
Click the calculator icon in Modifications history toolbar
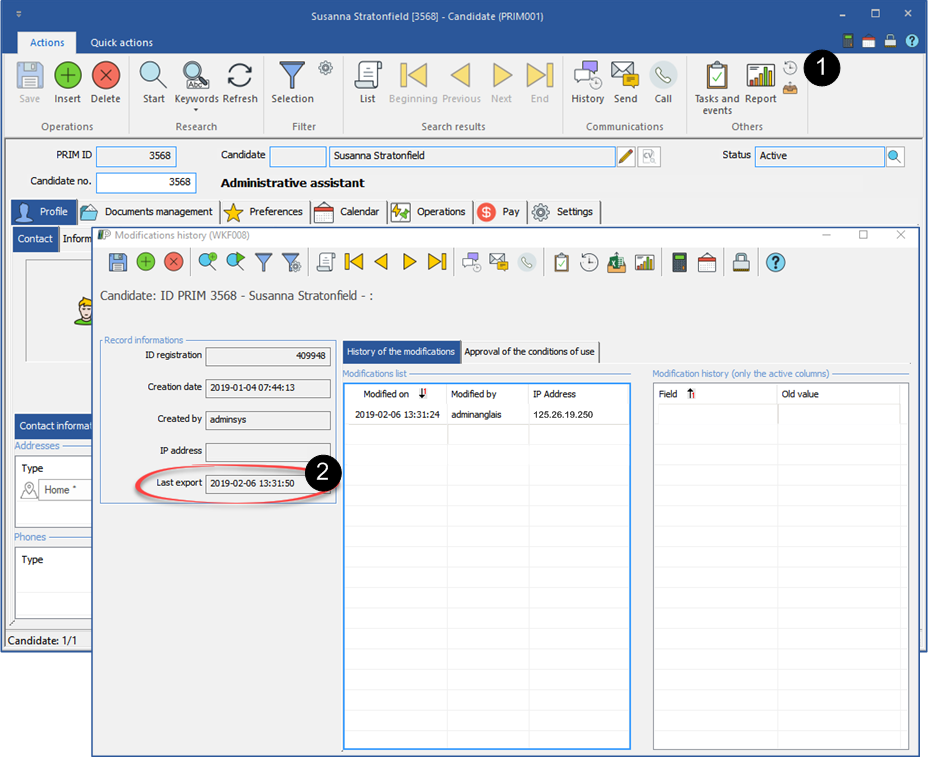679,262
